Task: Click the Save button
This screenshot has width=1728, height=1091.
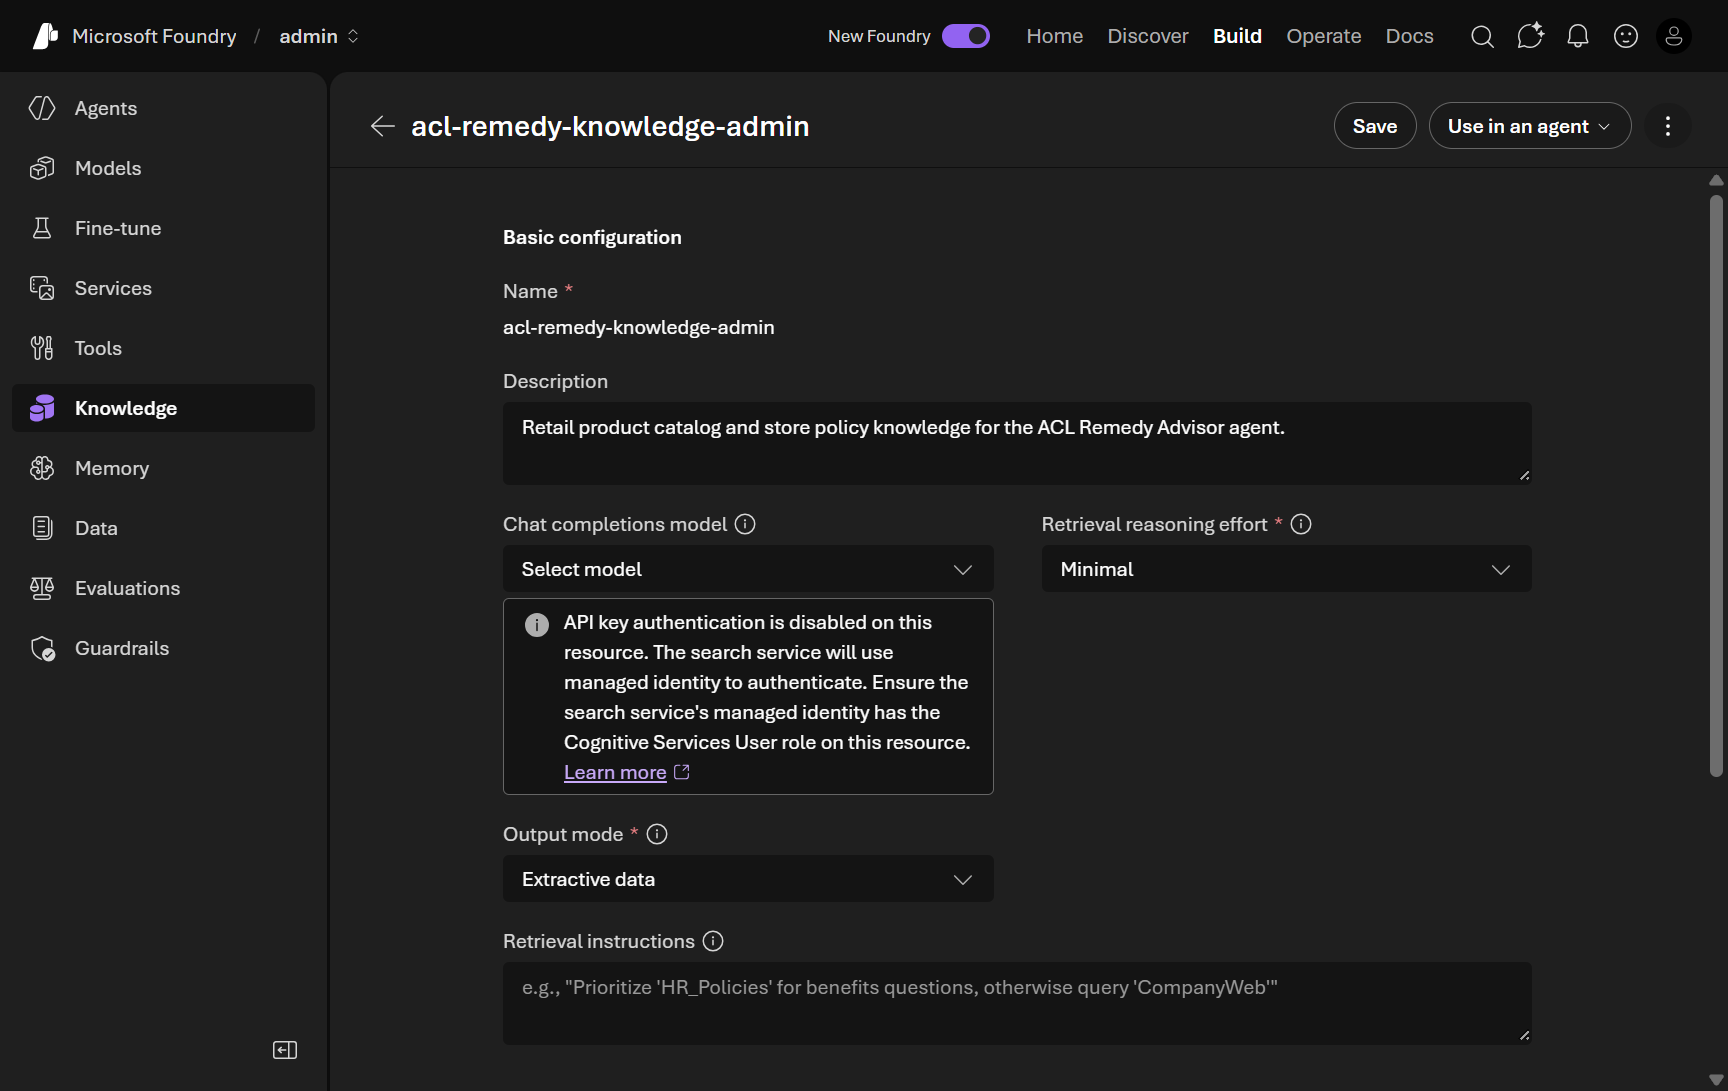Action: (x=1374, y=126)
